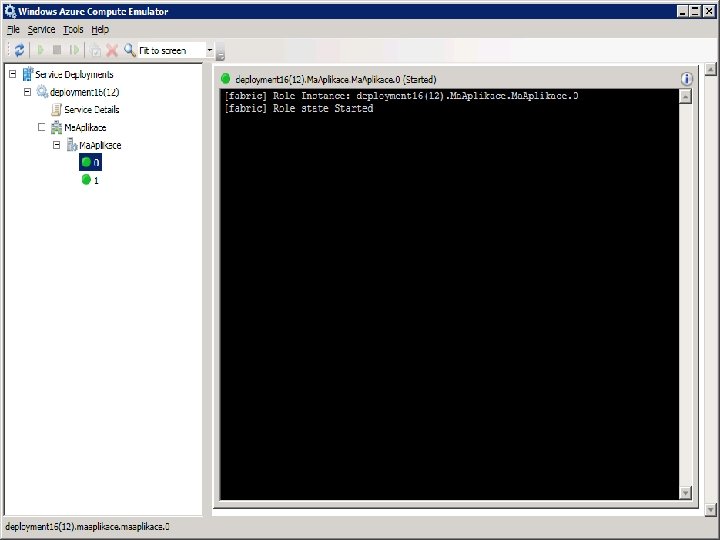Click the Service Deployments buildings icon
The width and height of the screenshot is (720, 540).
28,74
